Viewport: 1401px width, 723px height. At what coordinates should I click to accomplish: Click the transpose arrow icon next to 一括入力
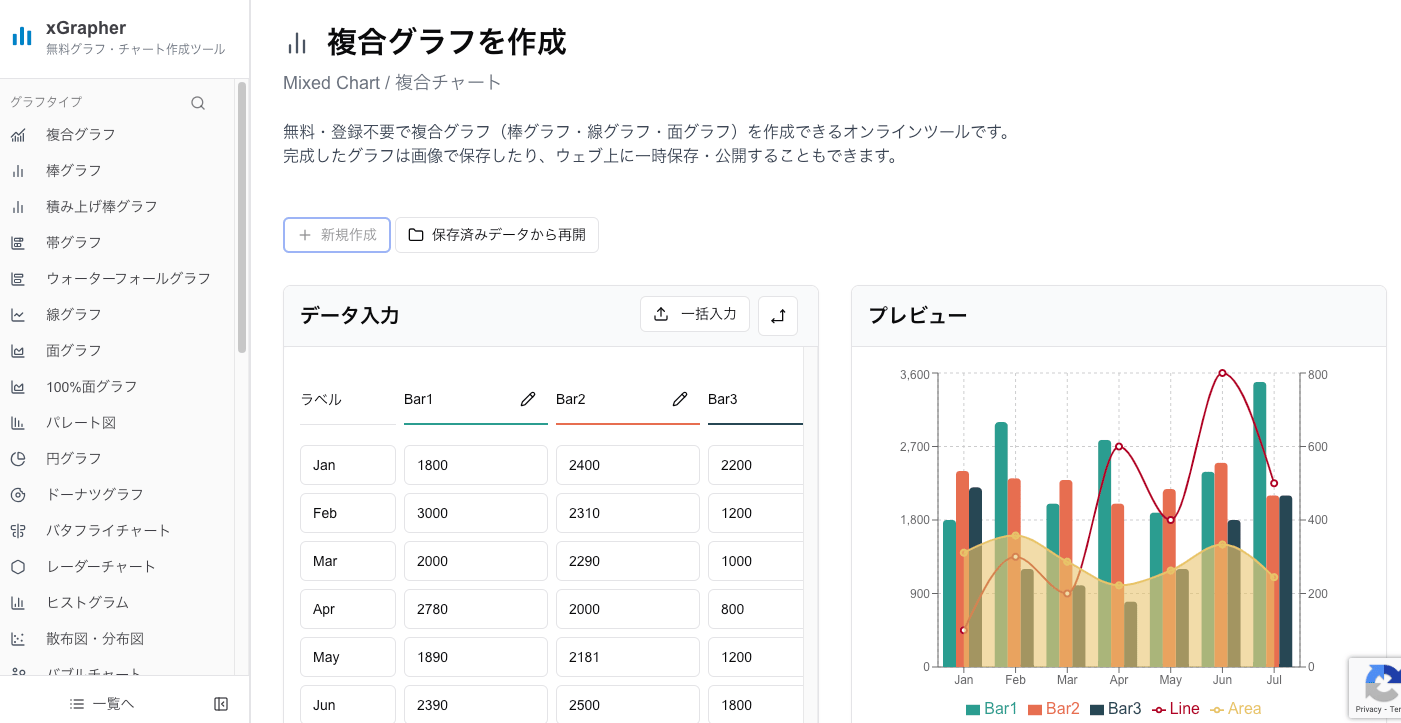pos(778,315)
